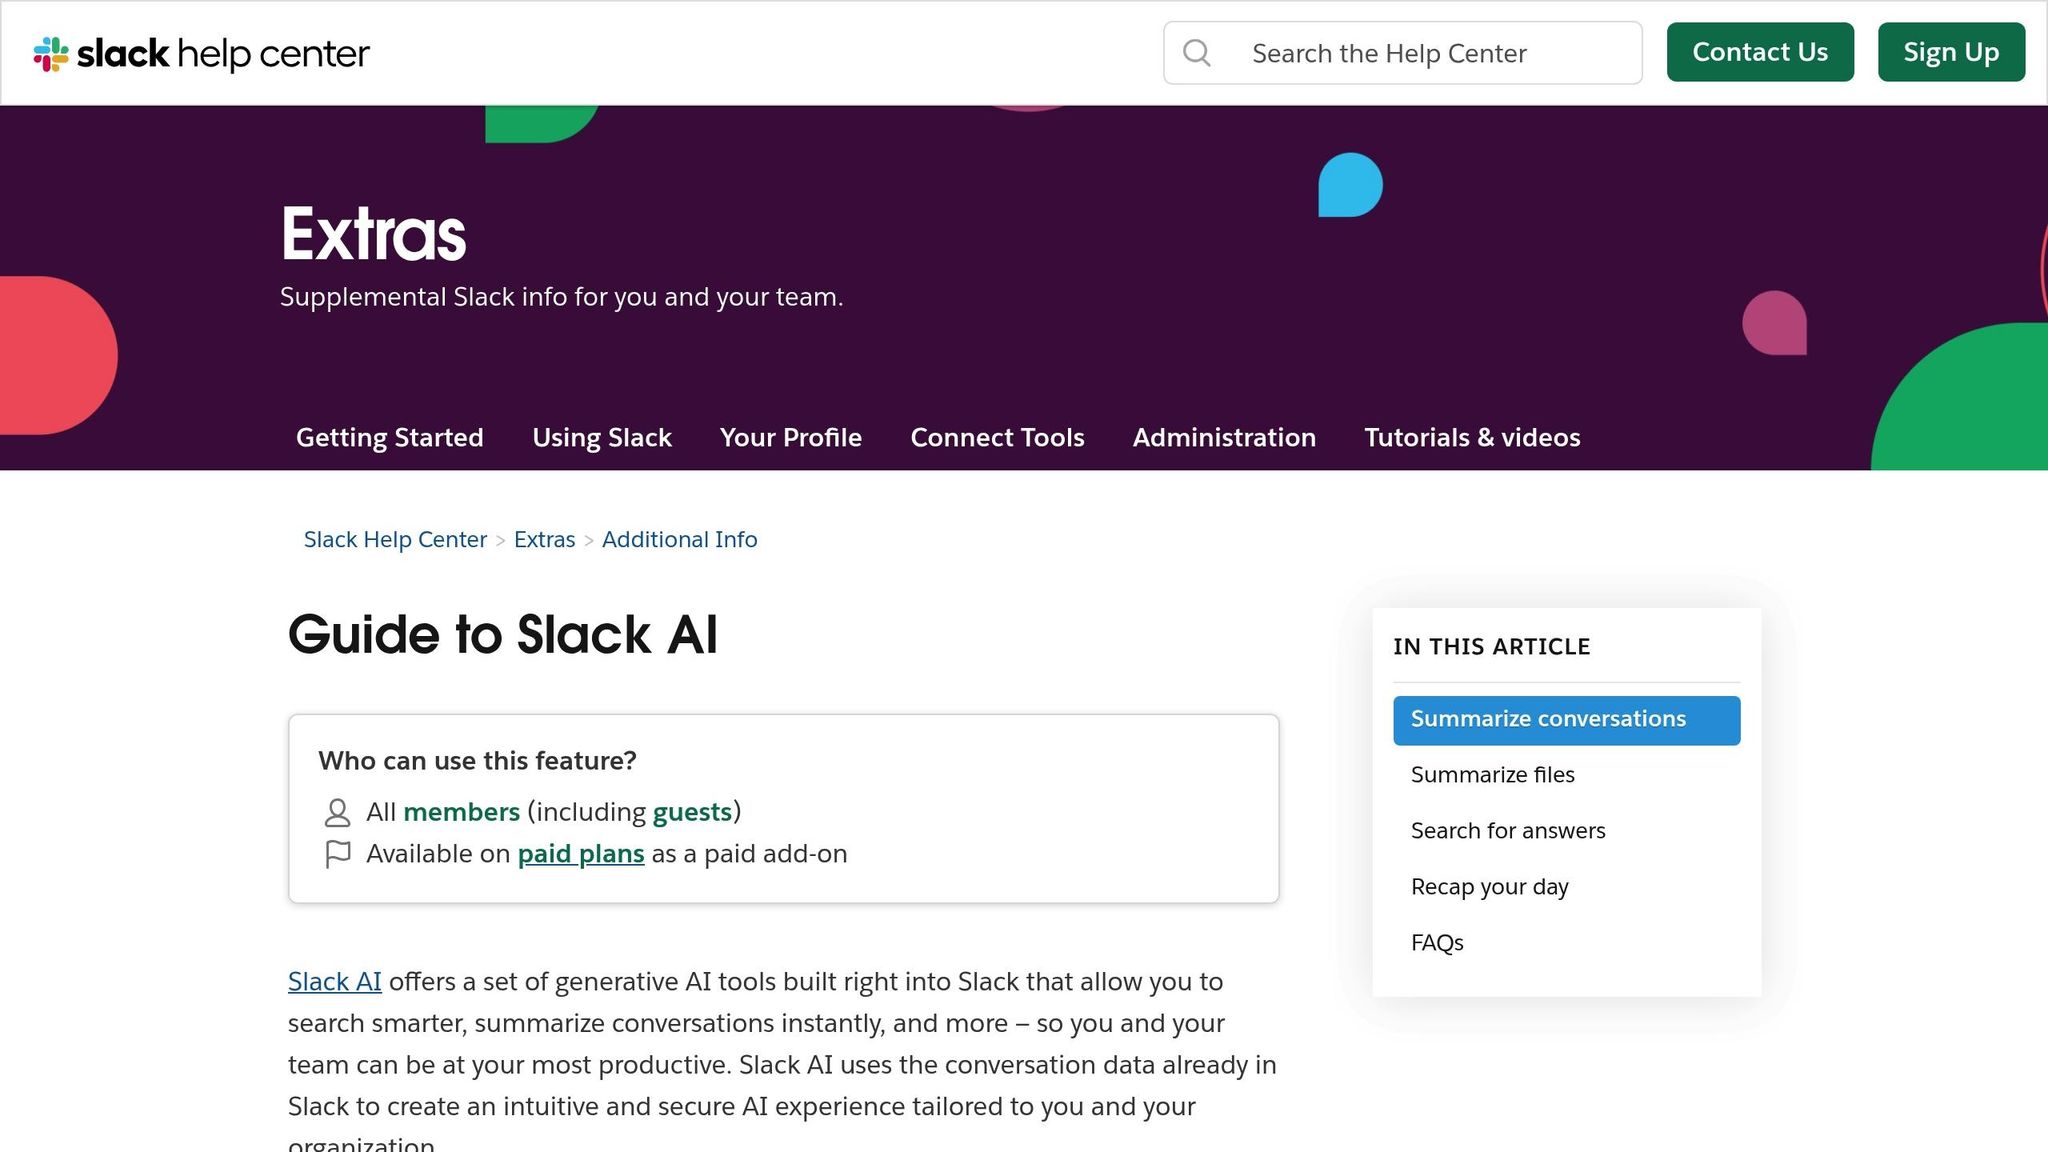2048x1152 pixels.
Task: Open the Using Slack menu
Action: pyautogui.click(x=601, y=438)
